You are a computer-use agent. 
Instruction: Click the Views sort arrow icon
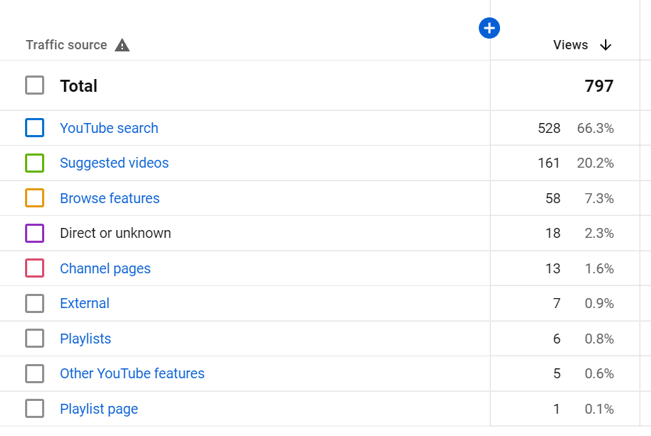pyautogui.click(x=605, y=45)
